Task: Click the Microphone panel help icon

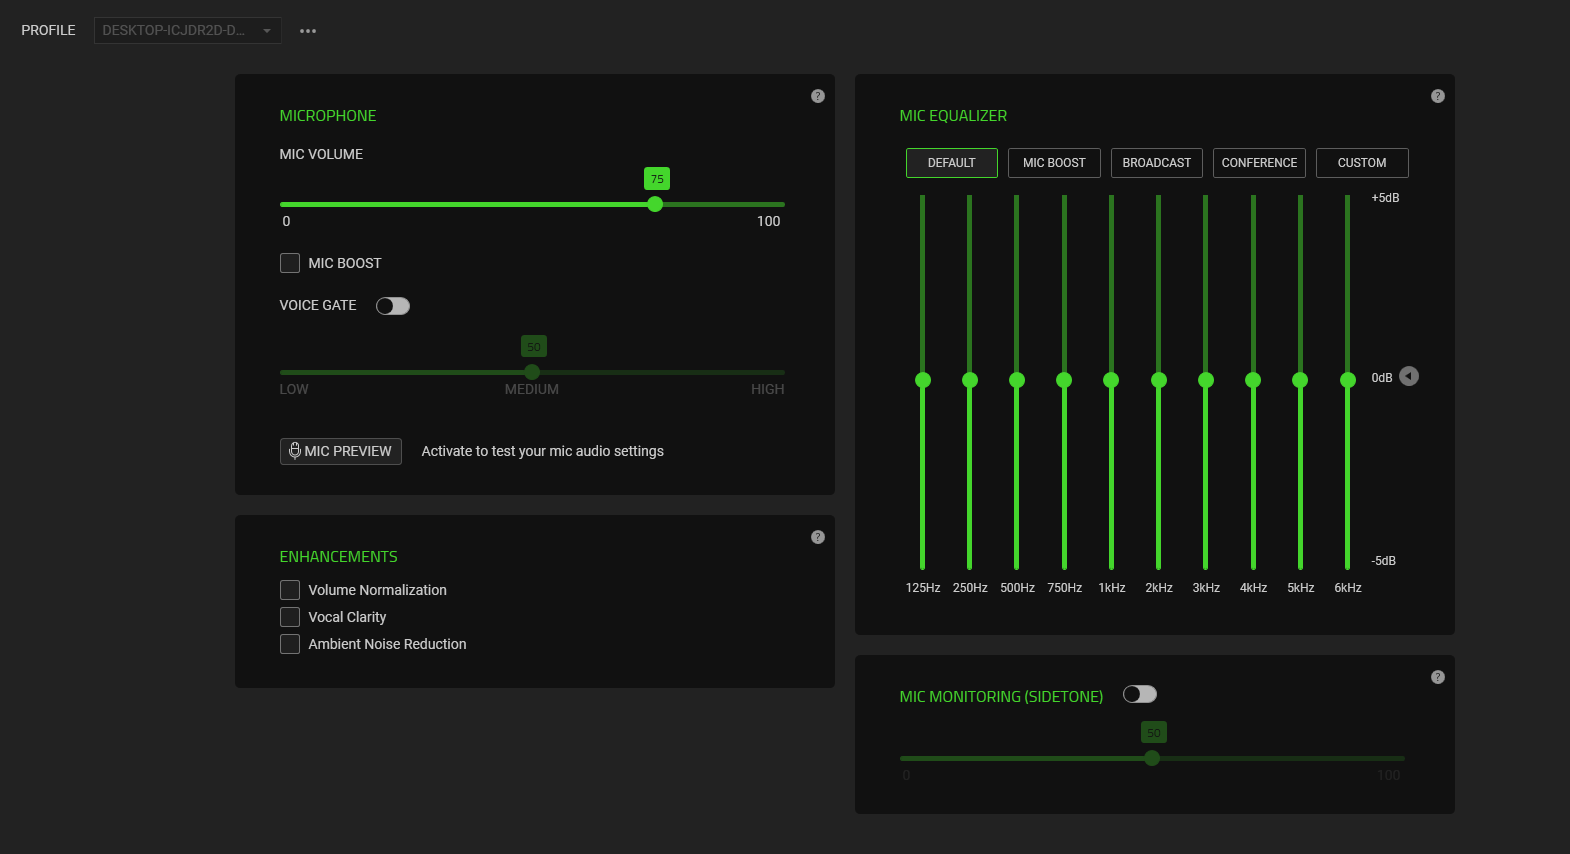Action: [x=817, y=96]
